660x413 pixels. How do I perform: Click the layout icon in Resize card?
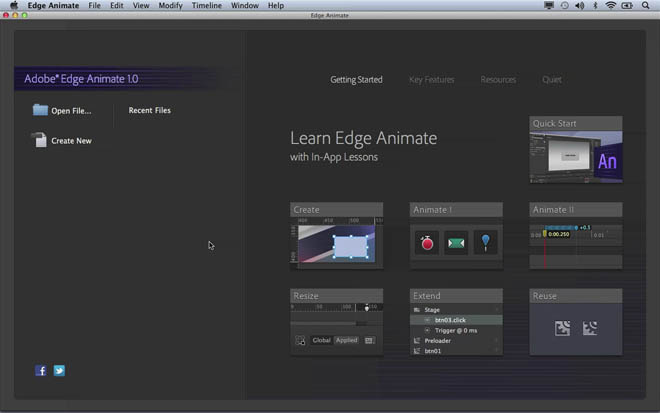301,341
